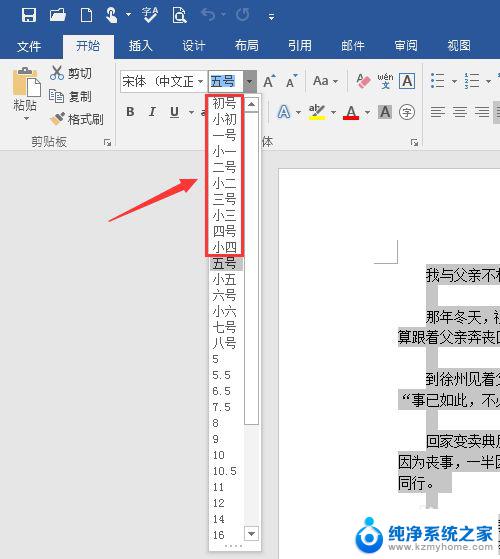The height and width of the screenshot is (559, 500).
Task: Open bullet library dropdown arrow
Action: tap(454, 82)
